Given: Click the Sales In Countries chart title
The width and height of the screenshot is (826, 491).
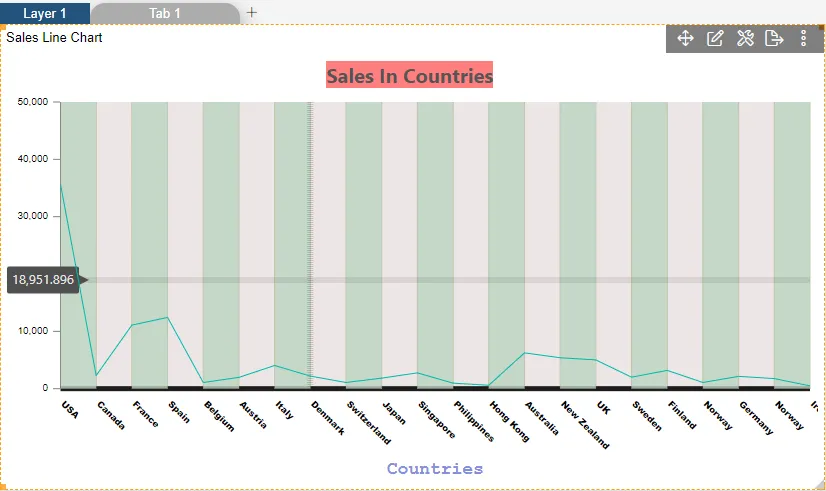Looking at the screenshot, I should pyautogui.click(x=409, y=75).
